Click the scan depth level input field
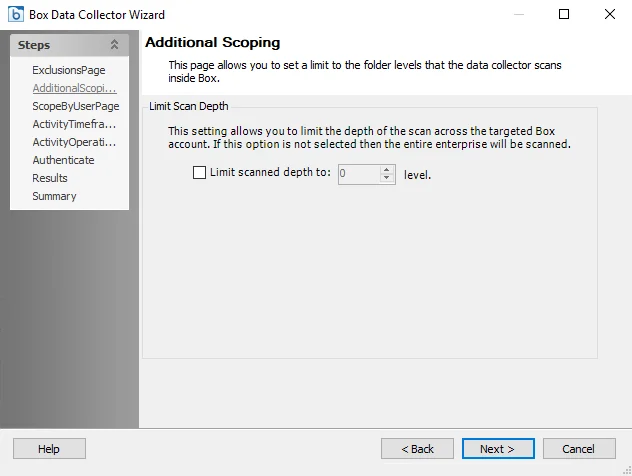The height and width of the screenshot is (476, 632). (x=359, y=174)
